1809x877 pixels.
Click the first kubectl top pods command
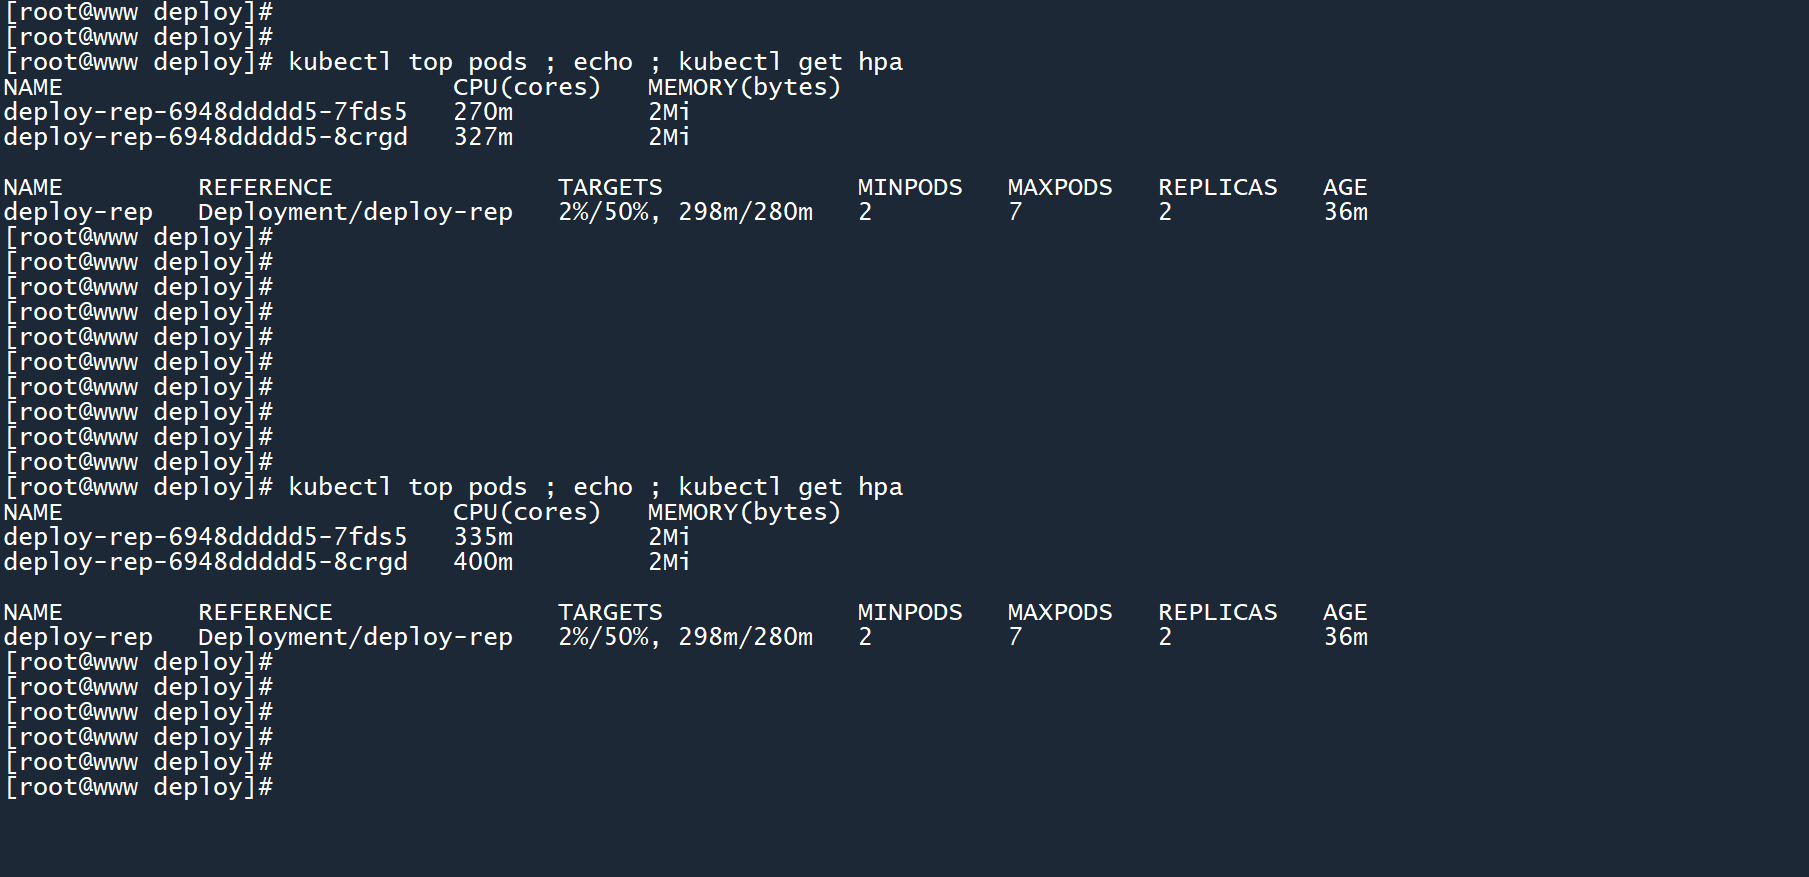click(x=407, y=62)
